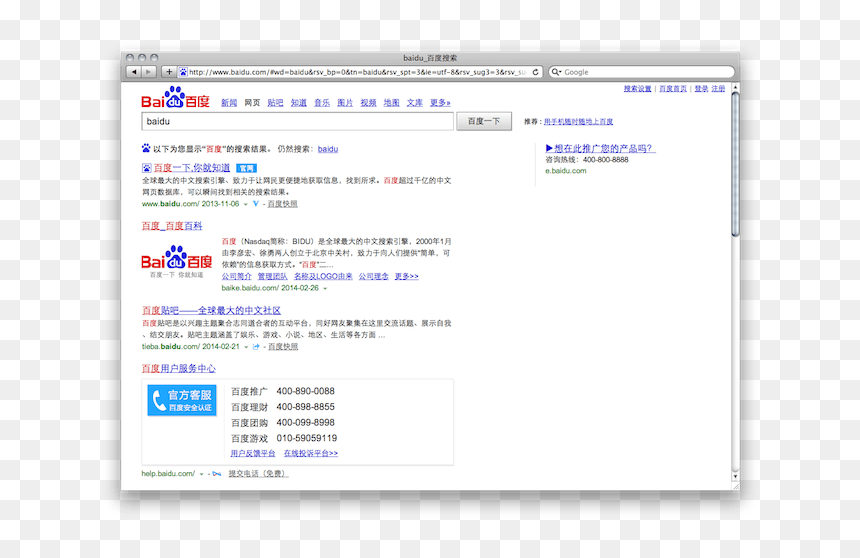
Task: Click the Baidu logo thumbnail in 百度百科 result
Action: click(x=177, y=262)
